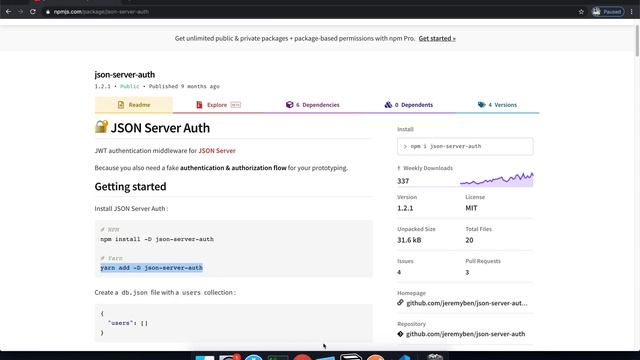The width and height of the screenshot is (640, 360).
Task: Open the Readme tab
Action: [133, 105]
